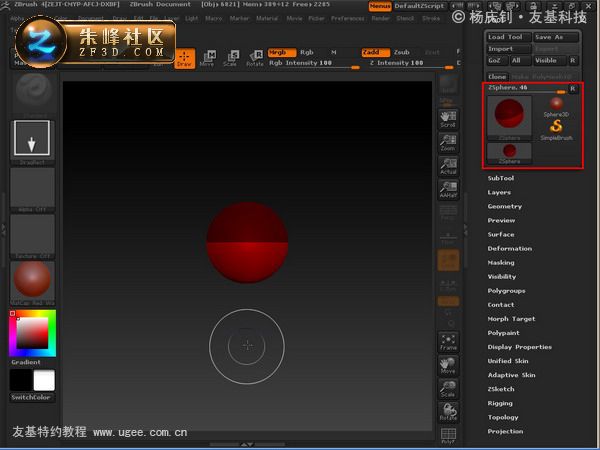The width and height of the screenshot is (600, 450).
Task: Expand the SubTool section
Action: [501, 178]
